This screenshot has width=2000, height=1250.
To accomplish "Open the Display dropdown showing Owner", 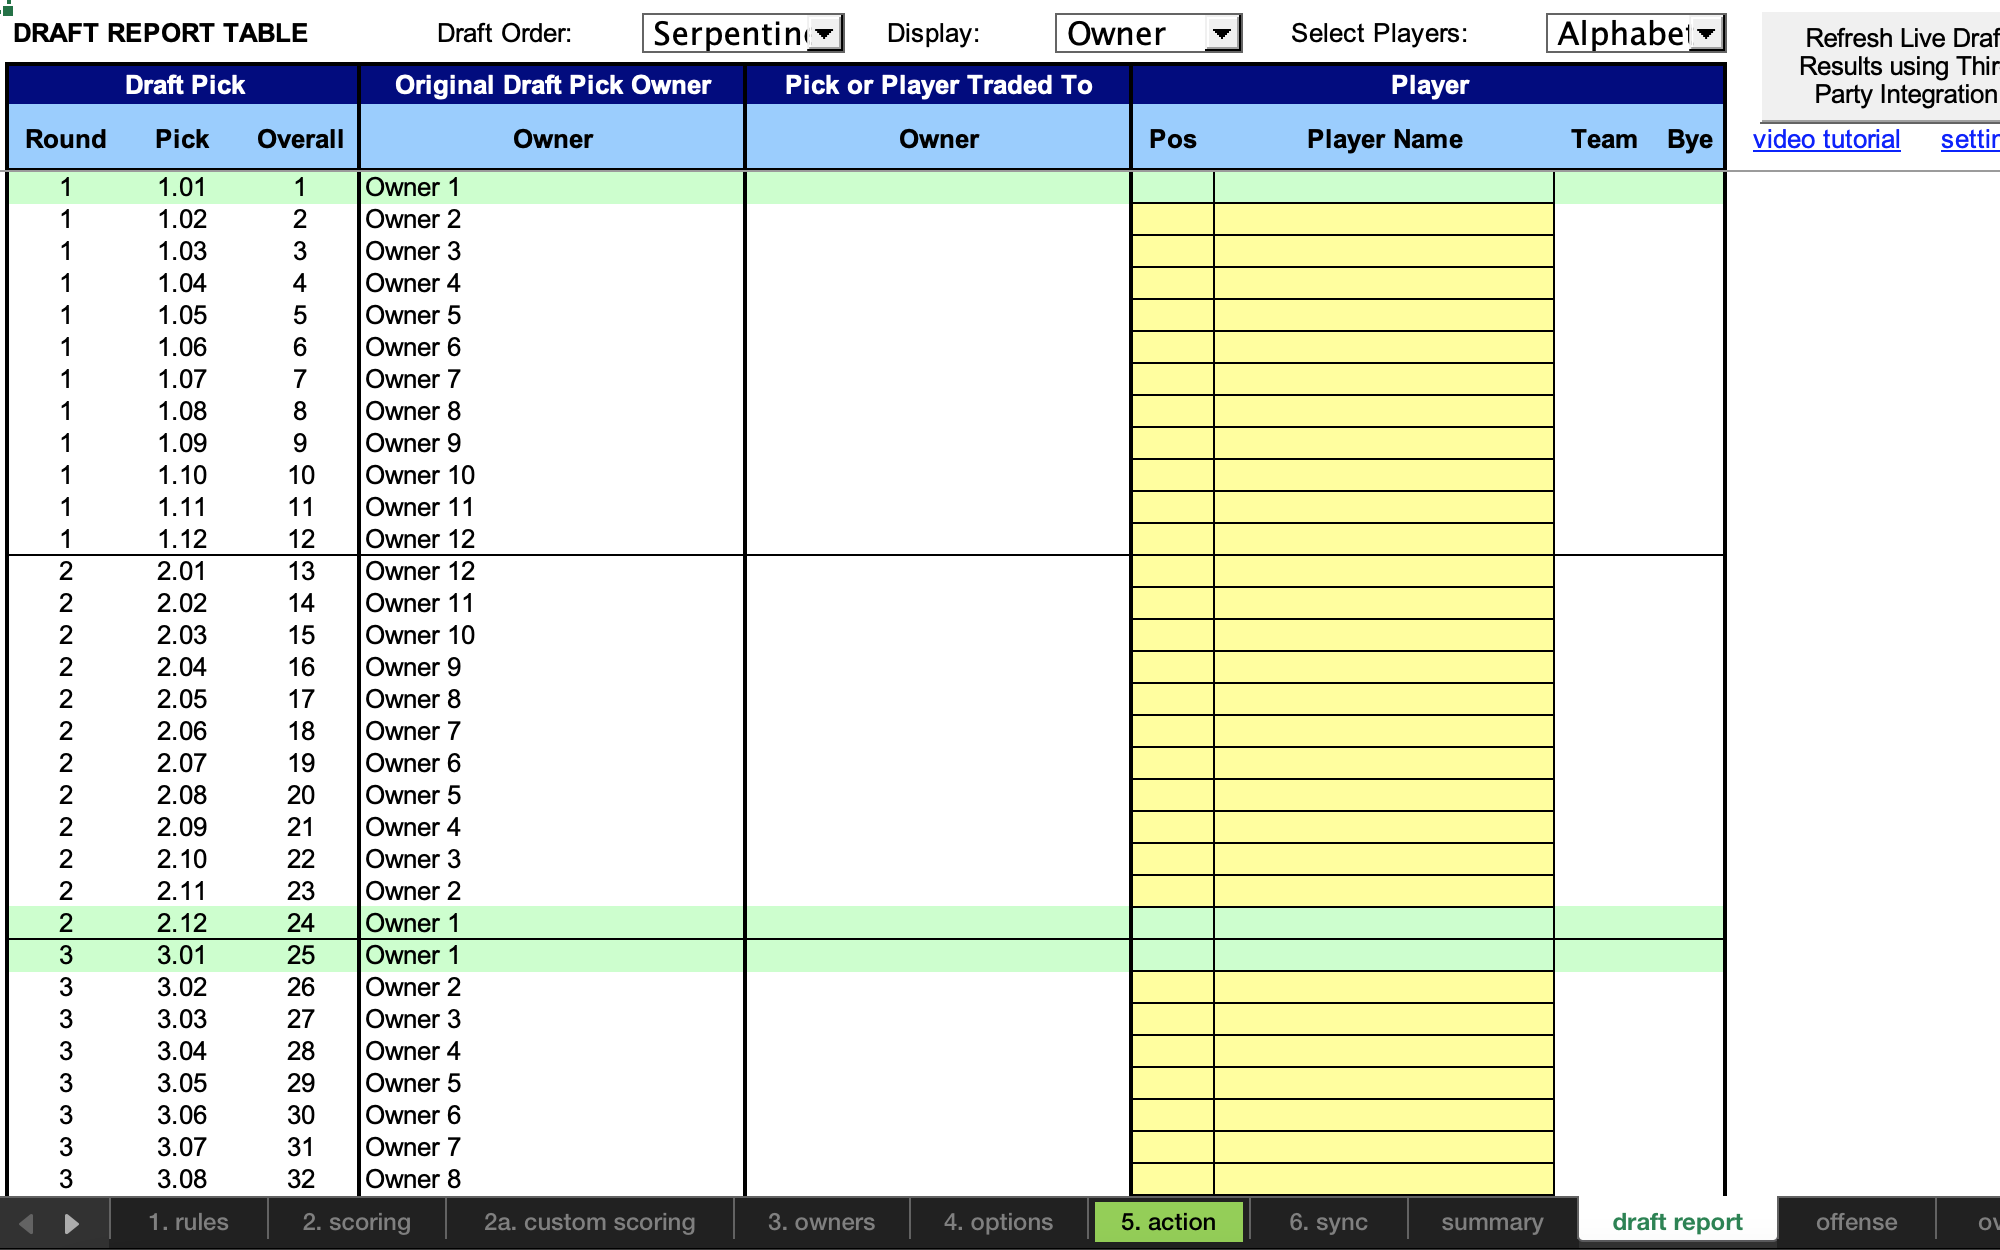I will click(x=1224, y=32).
